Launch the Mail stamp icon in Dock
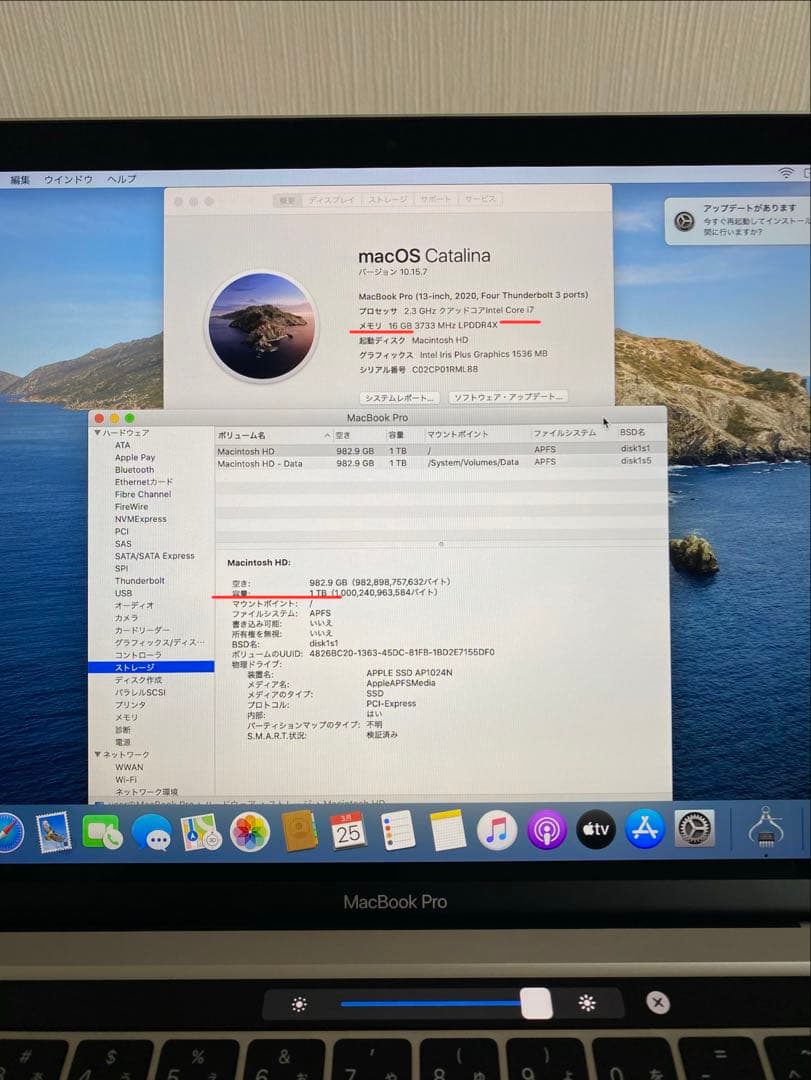Screen dimensions: 811x1080 54,831
